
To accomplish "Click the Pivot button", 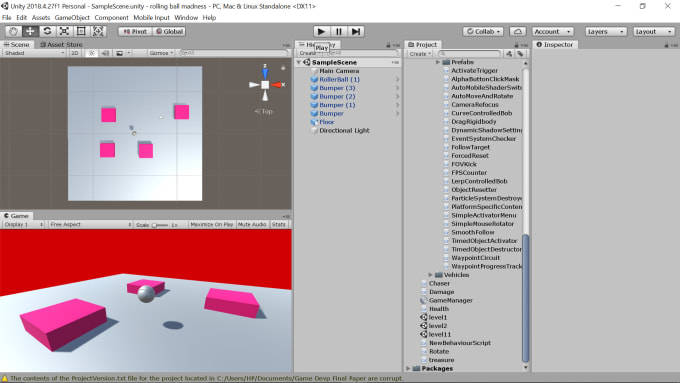I will click(135, 32).
